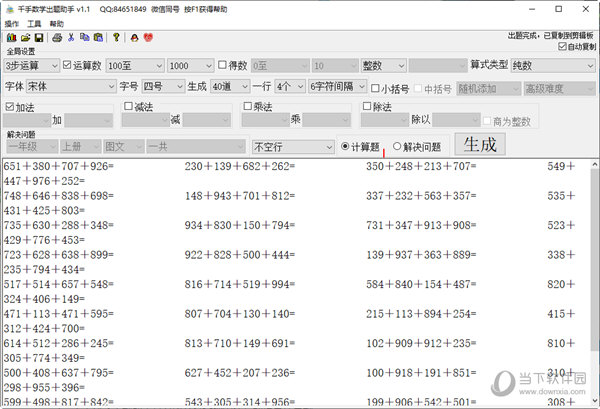Open help via the question mark icon

point(116,37)
